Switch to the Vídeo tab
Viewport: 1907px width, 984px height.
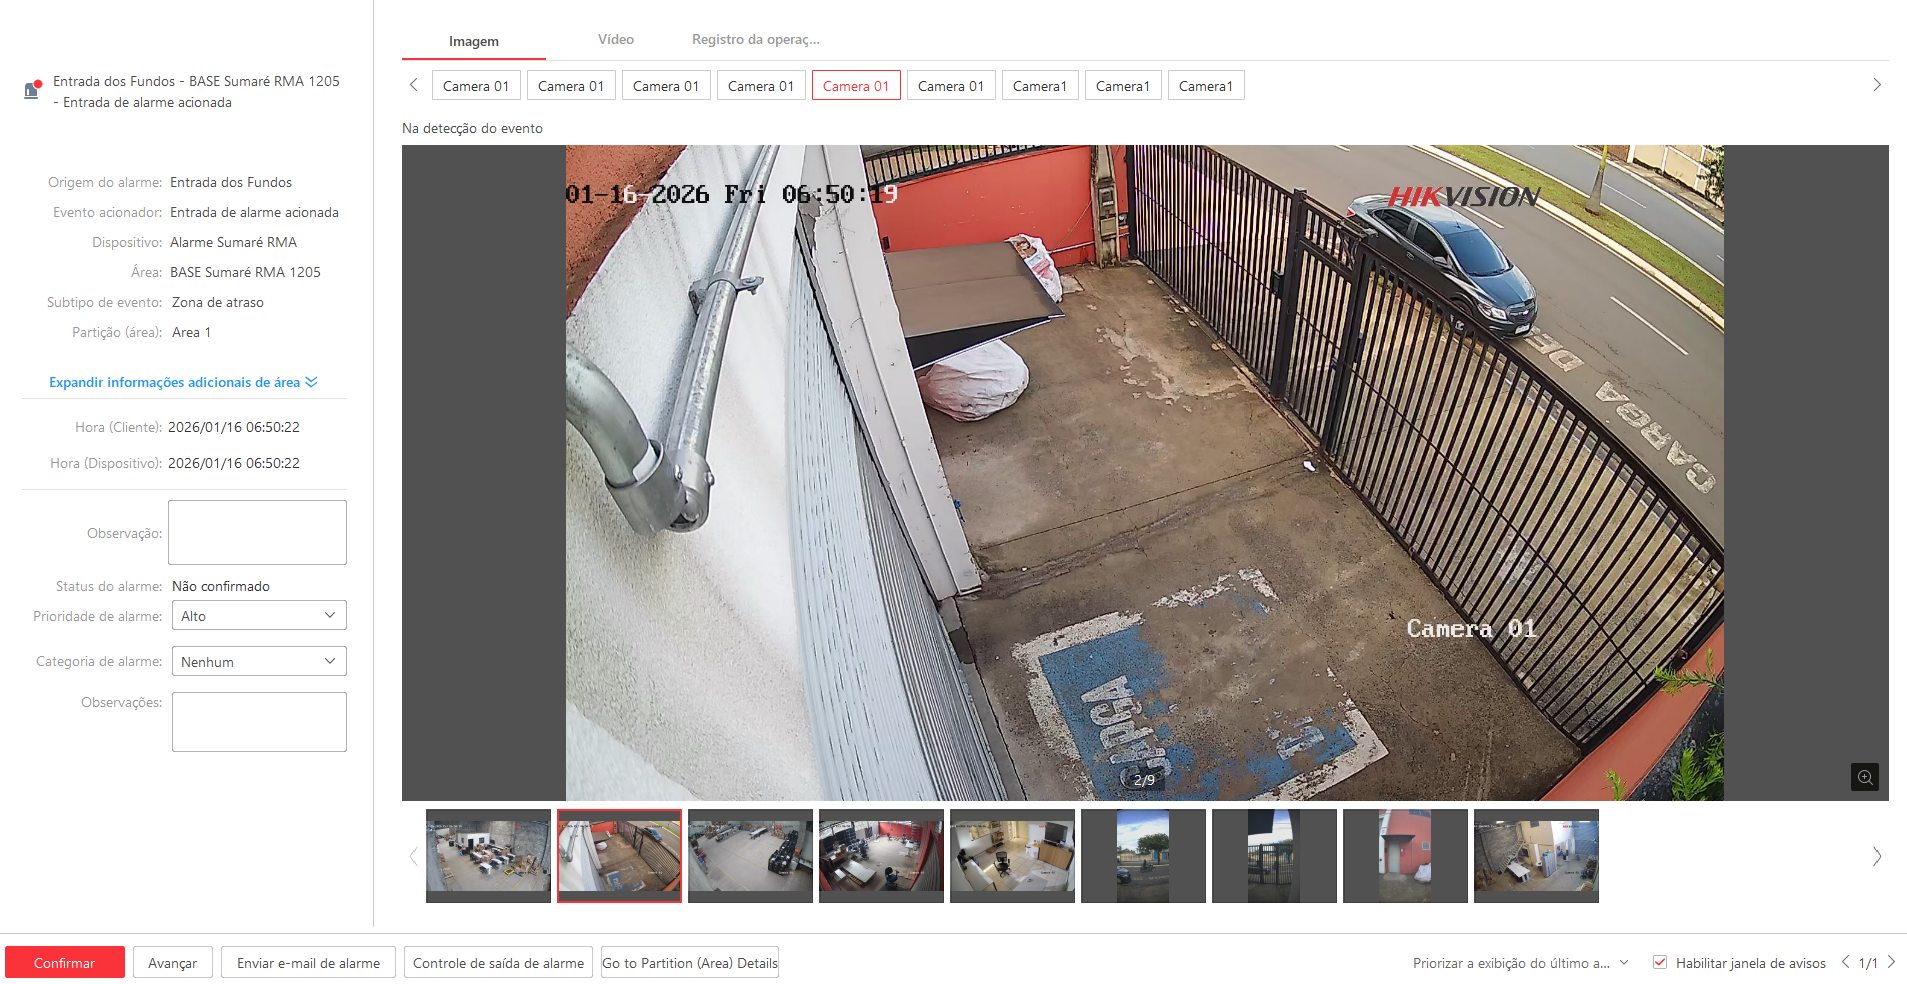pos(616,39)
